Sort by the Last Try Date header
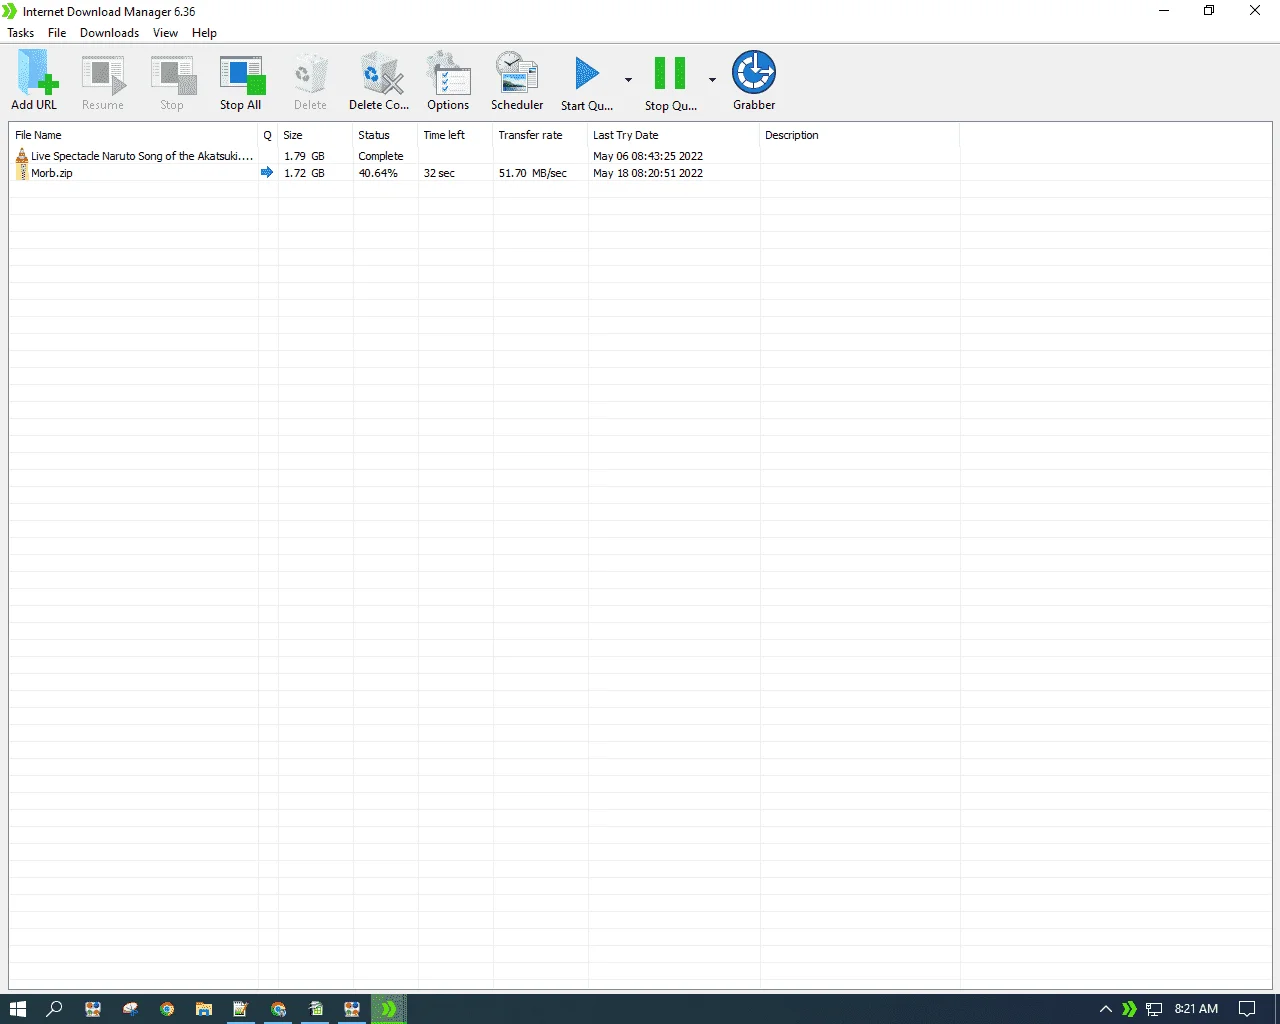The width and height of the screenshot is (1280, 1024). point(674,135)
